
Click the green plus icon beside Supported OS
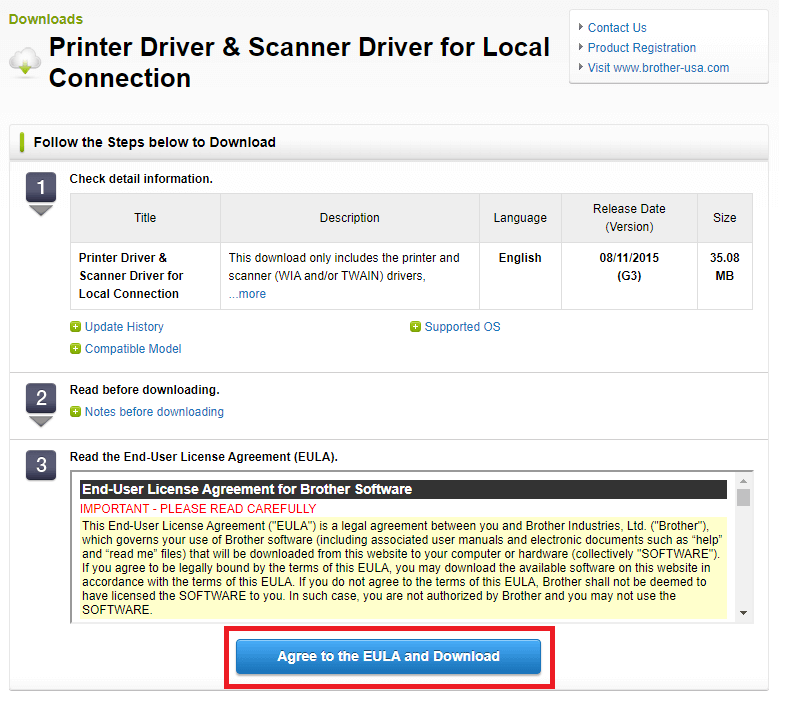(x=415, y=327)
